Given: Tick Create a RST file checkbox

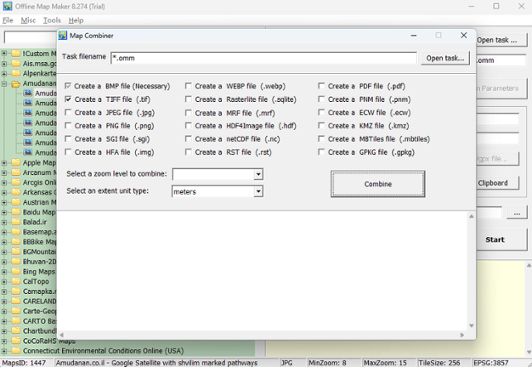Looking at the screenshot, I should click(188, 152).
